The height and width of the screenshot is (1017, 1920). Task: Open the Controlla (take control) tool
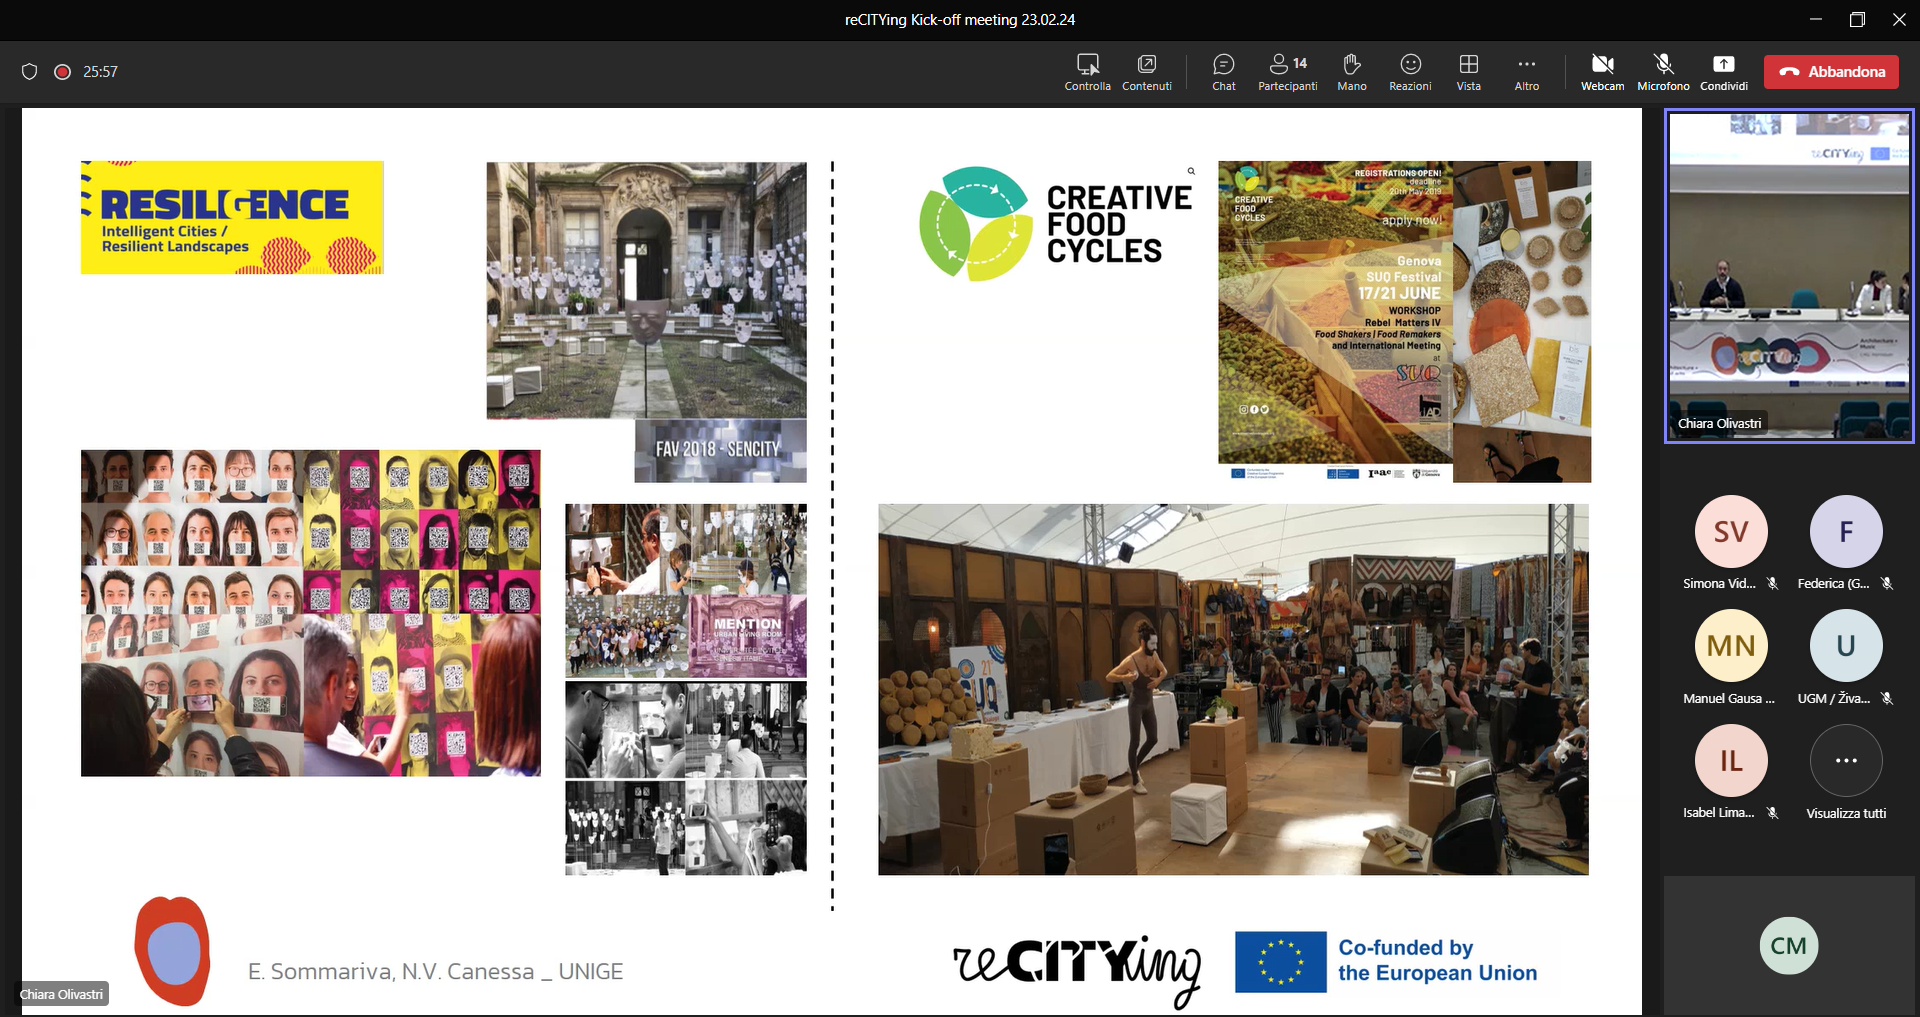pos(1087,71)
